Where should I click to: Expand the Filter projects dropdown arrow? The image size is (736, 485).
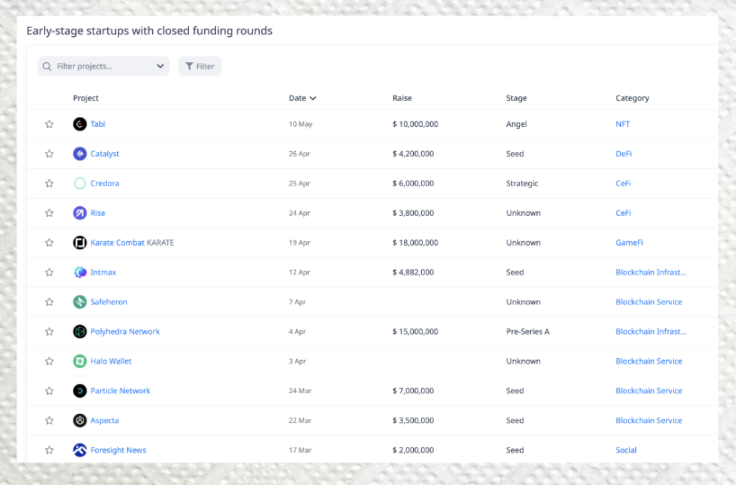160,66
